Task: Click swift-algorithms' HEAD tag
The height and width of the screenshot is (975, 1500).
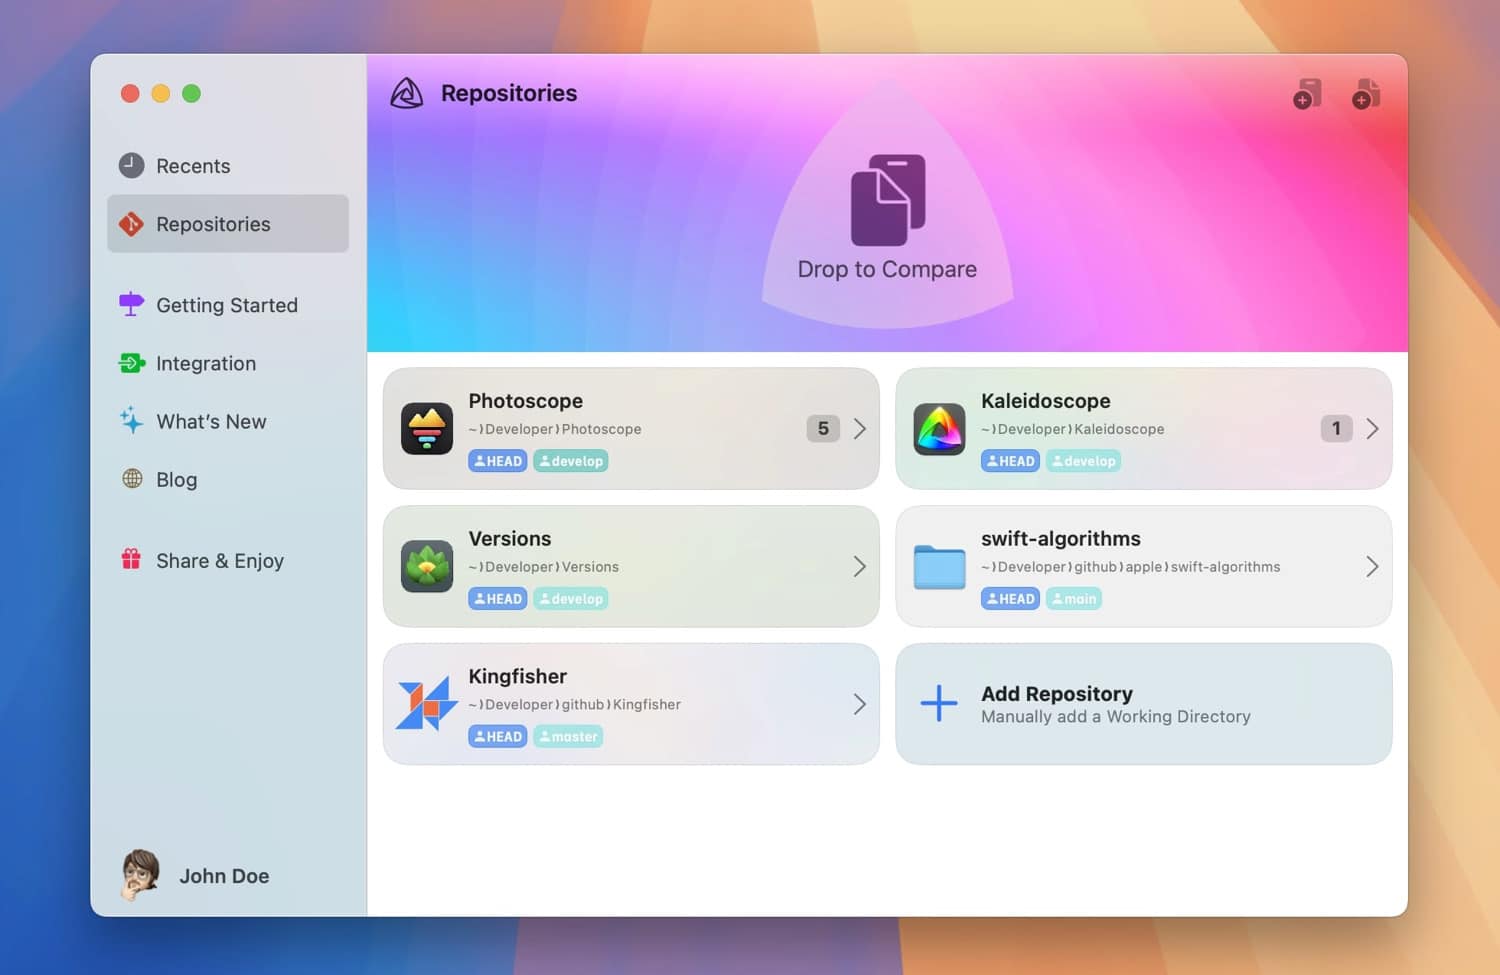Action: coord(1010,599)
